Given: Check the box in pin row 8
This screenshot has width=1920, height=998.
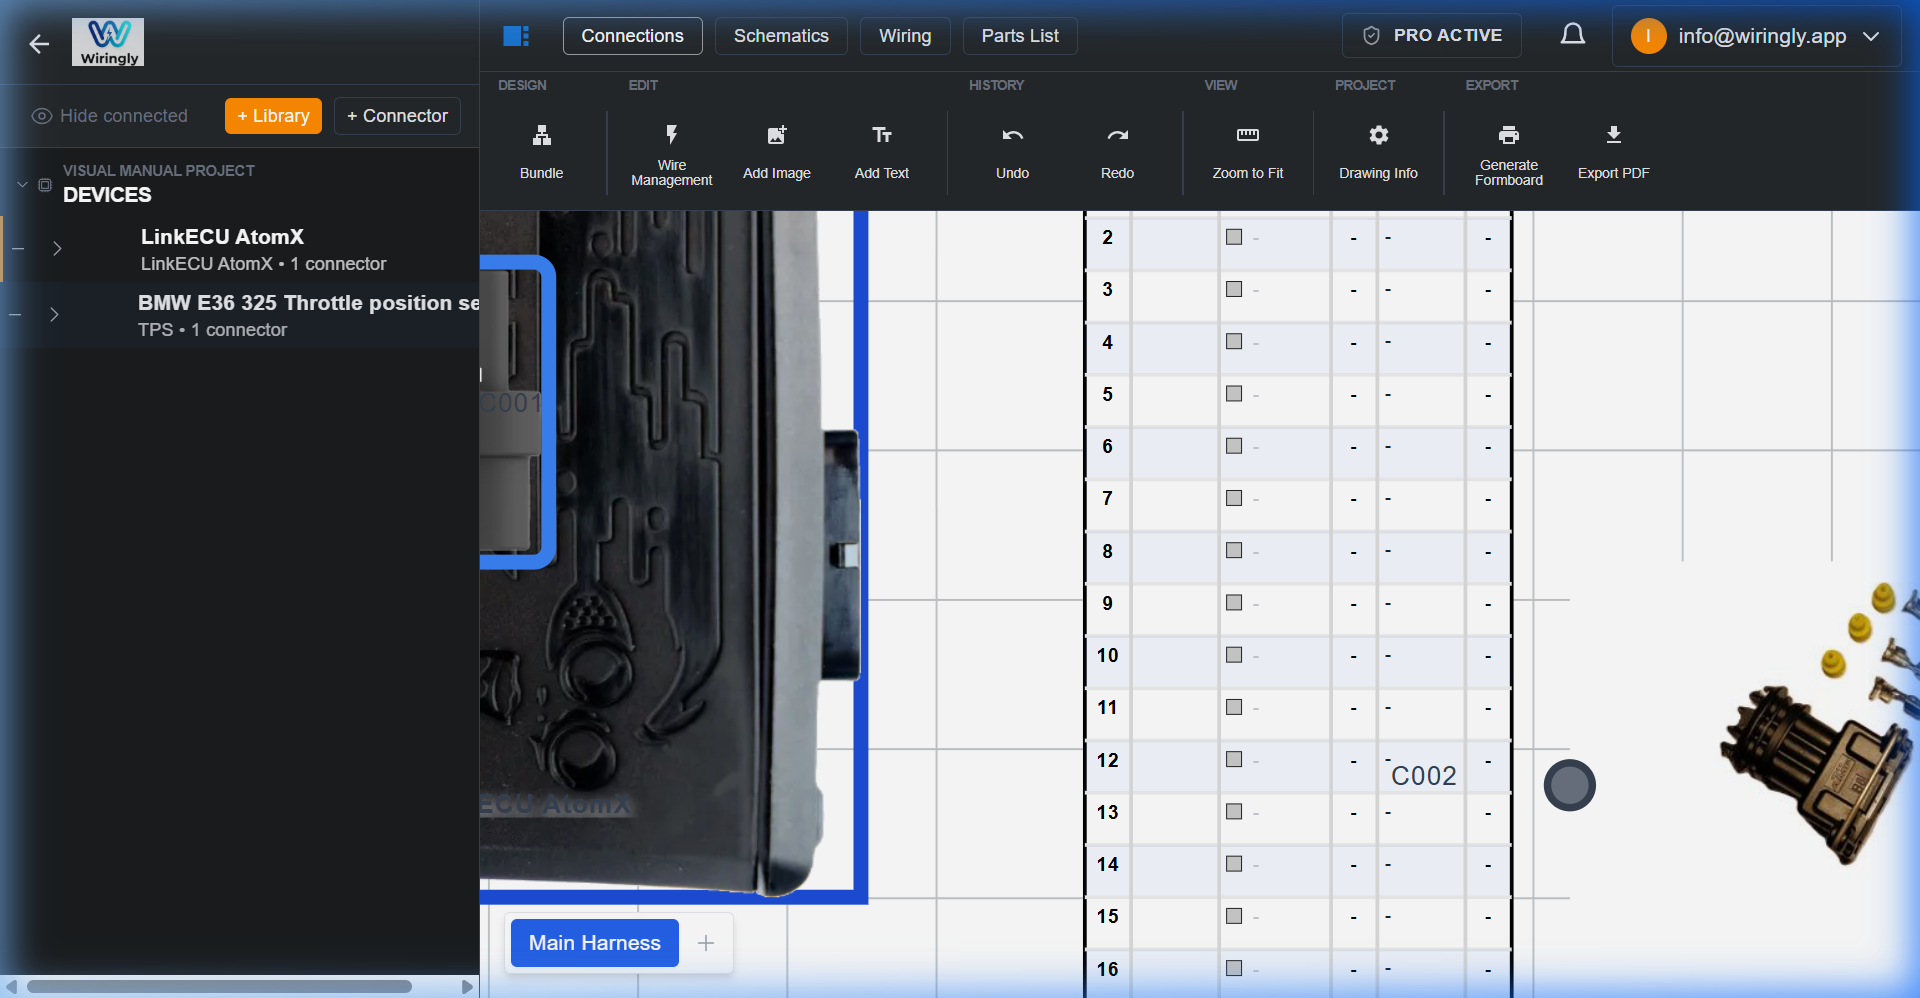Looking at the screenshot, I should pos(1234,551).
